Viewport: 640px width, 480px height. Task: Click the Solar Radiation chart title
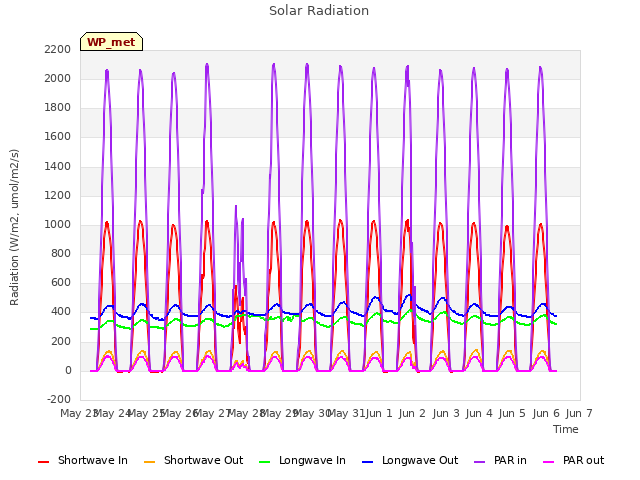pos(319,11)
